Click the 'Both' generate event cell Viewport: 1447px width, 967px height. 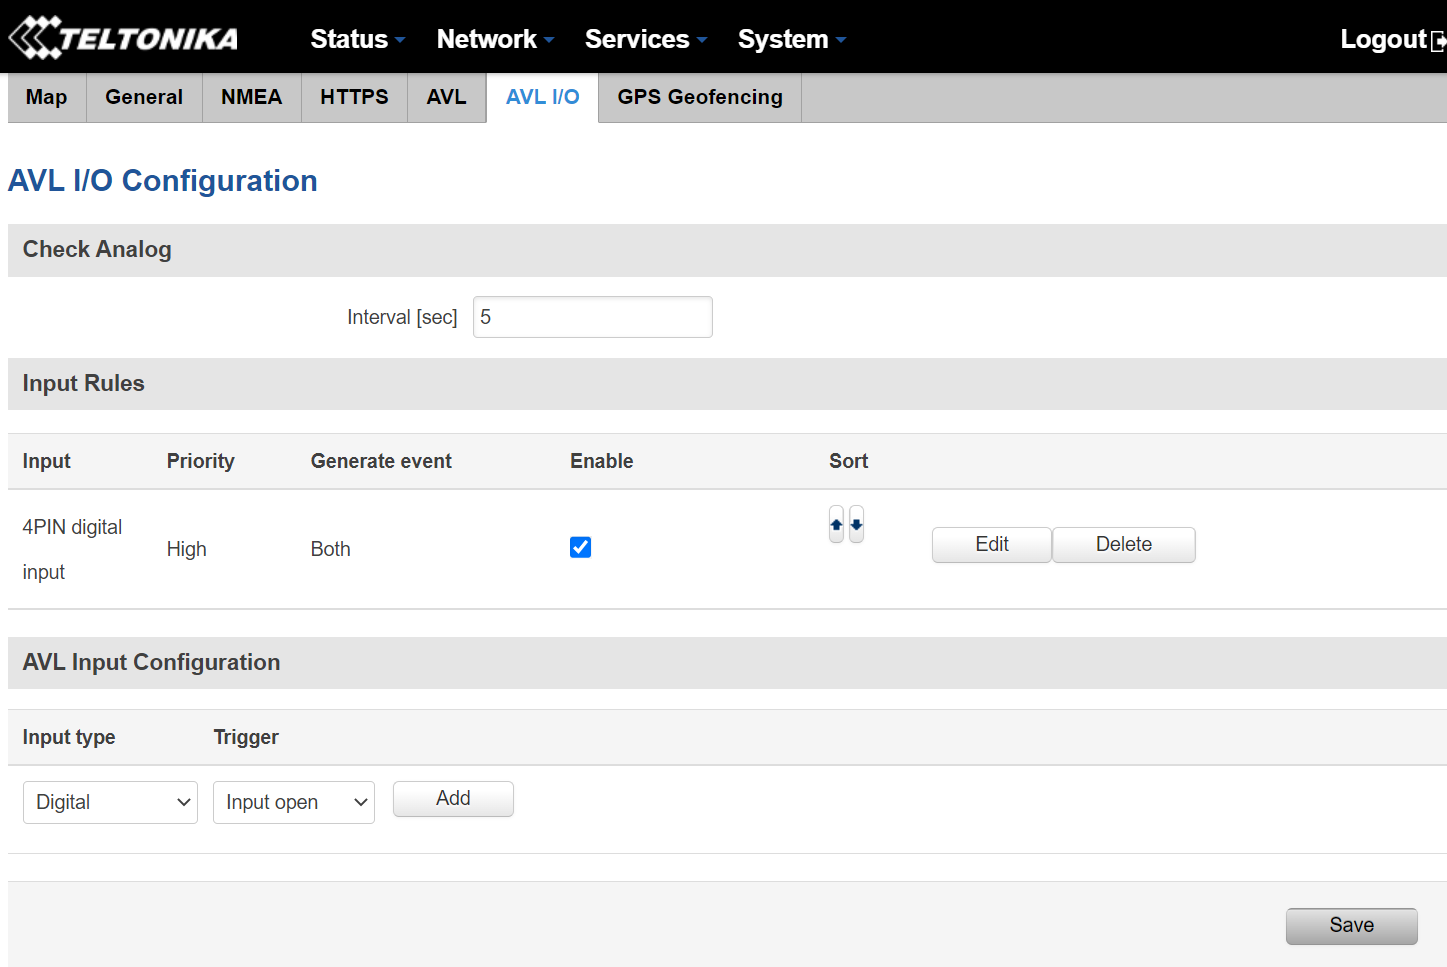click(331, 549)
